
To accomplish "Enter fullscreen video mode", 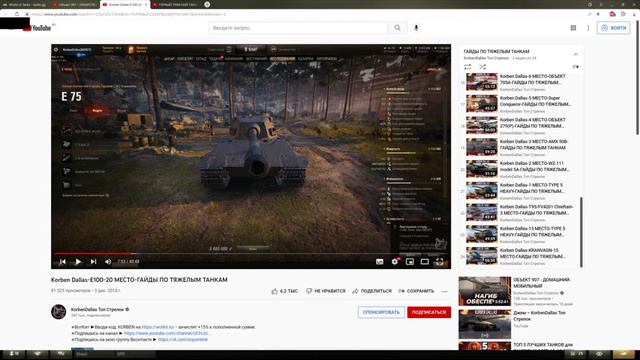I will tap(440, 262).
